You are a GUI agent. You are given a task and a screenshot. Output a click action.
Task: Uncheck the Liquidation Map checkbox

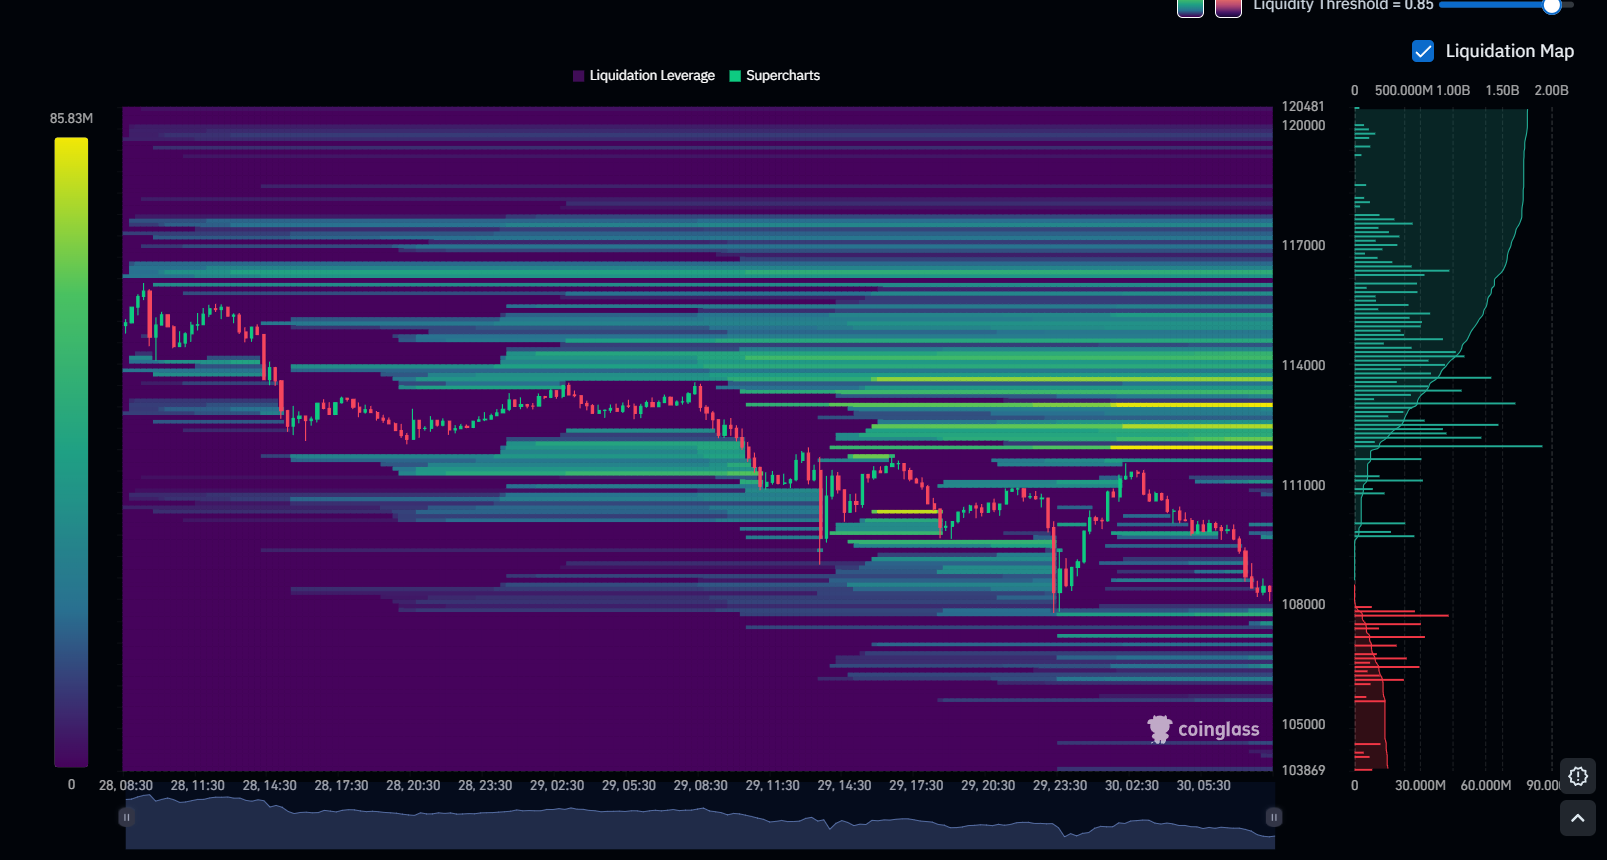(x=1423, y=51)
